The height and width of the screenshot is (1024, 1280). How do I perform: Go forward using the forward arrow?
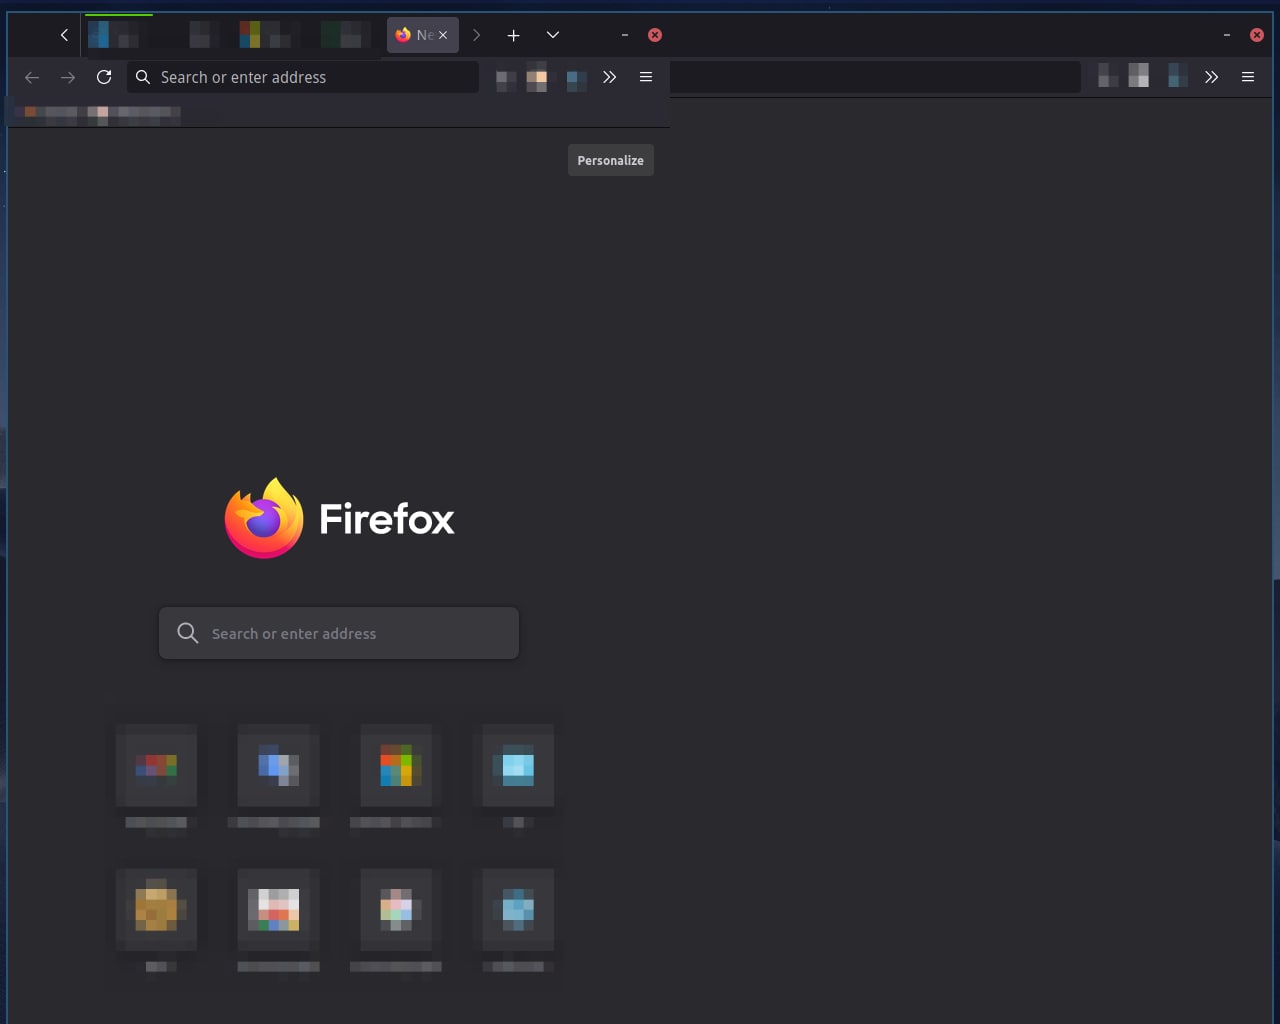68,77
